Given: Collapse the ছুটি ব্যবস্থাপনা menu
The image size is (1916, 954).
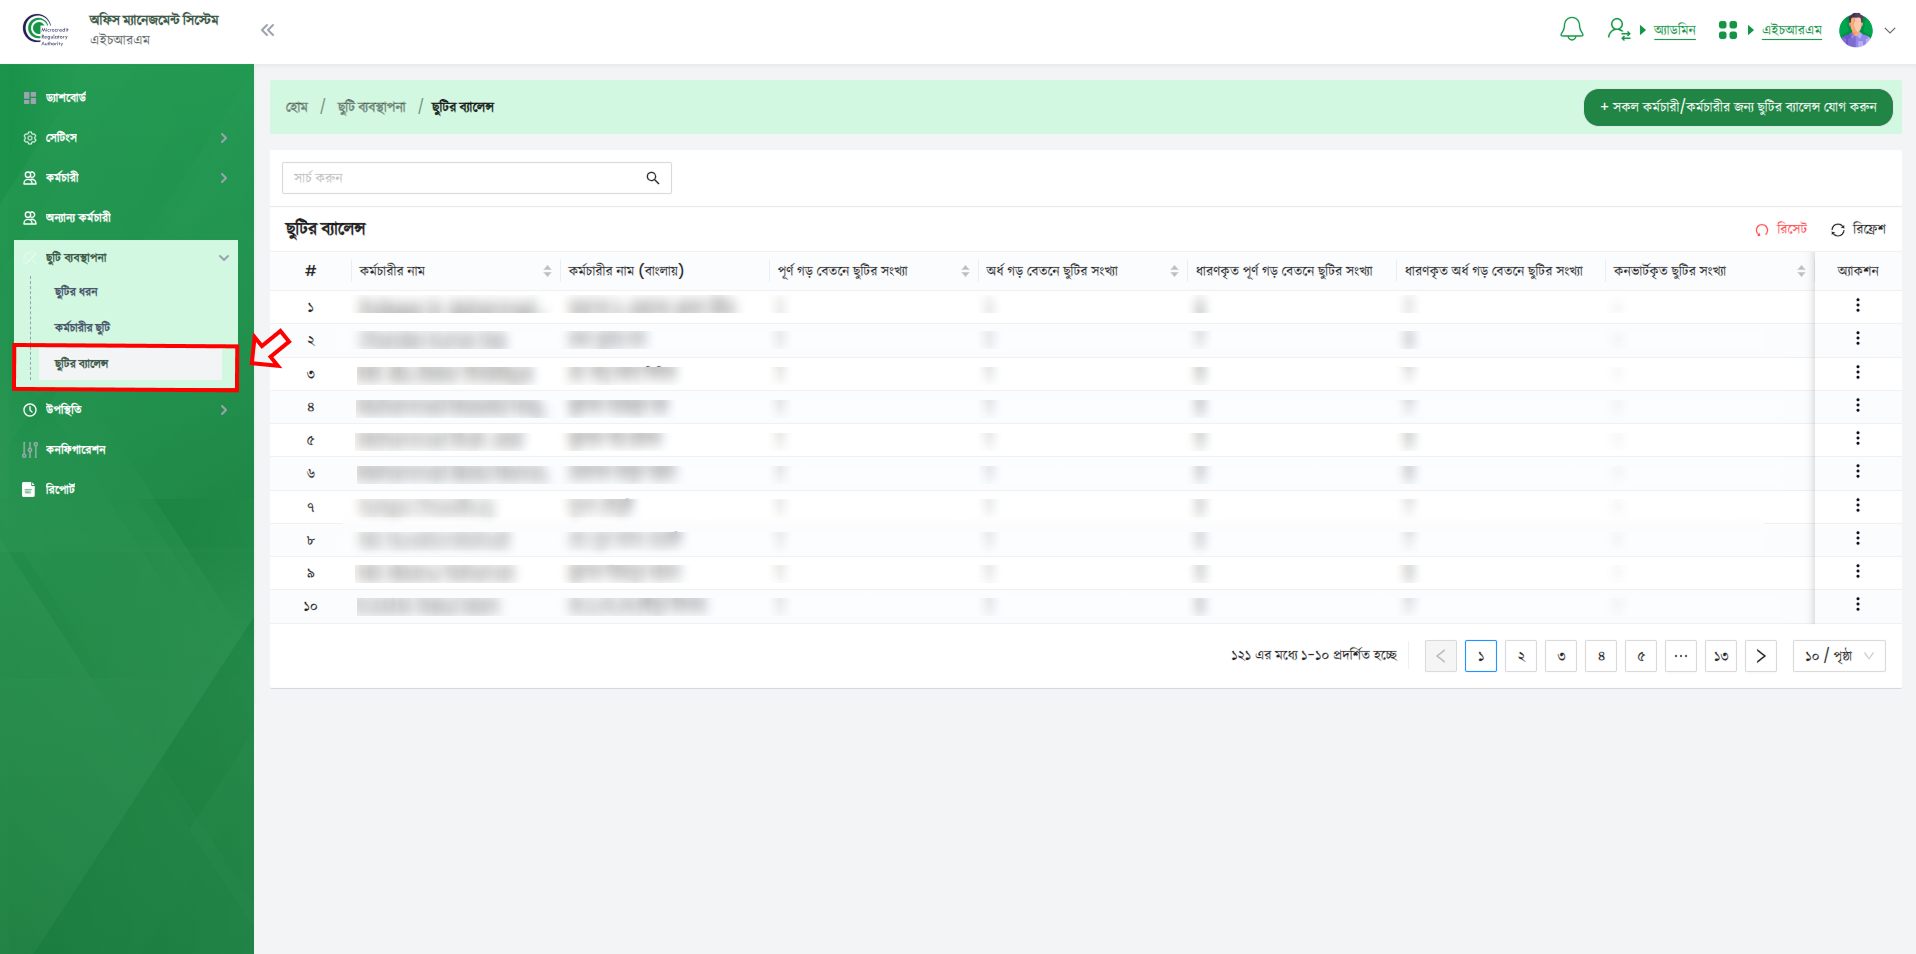Looking at the screenshot, I should pyautogui.click(x=223, y=258).
